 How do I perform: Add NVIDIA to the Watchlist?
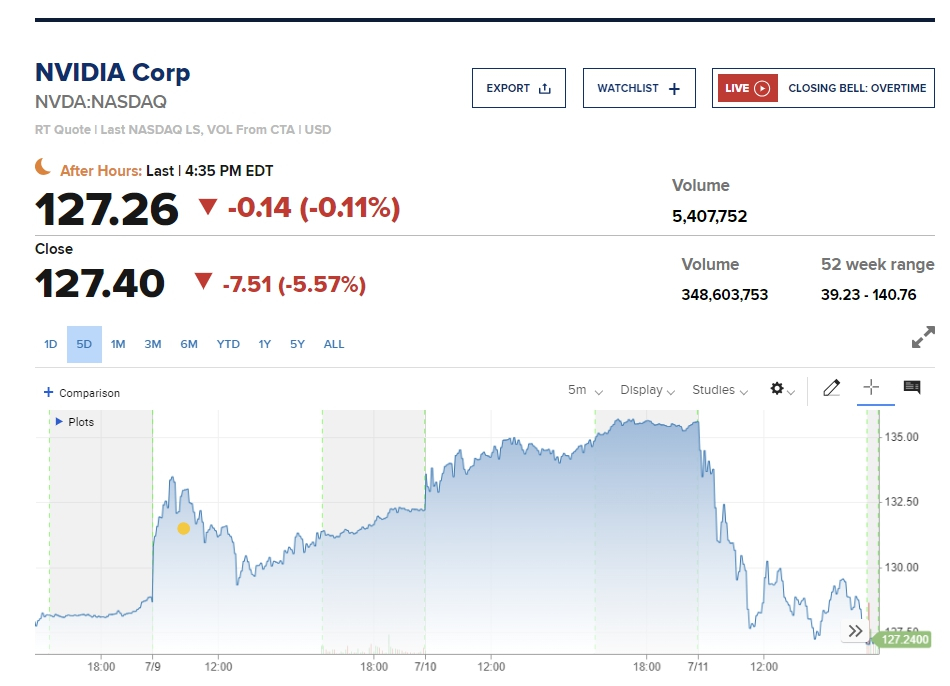click(x=638, y=88)
